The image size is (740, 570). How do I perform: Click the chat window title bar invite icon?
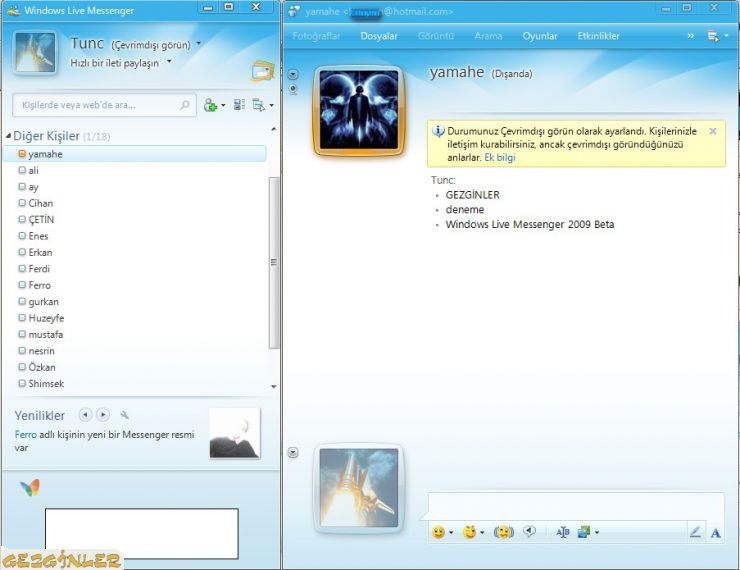pyautogui.click(x=294, y=11)
